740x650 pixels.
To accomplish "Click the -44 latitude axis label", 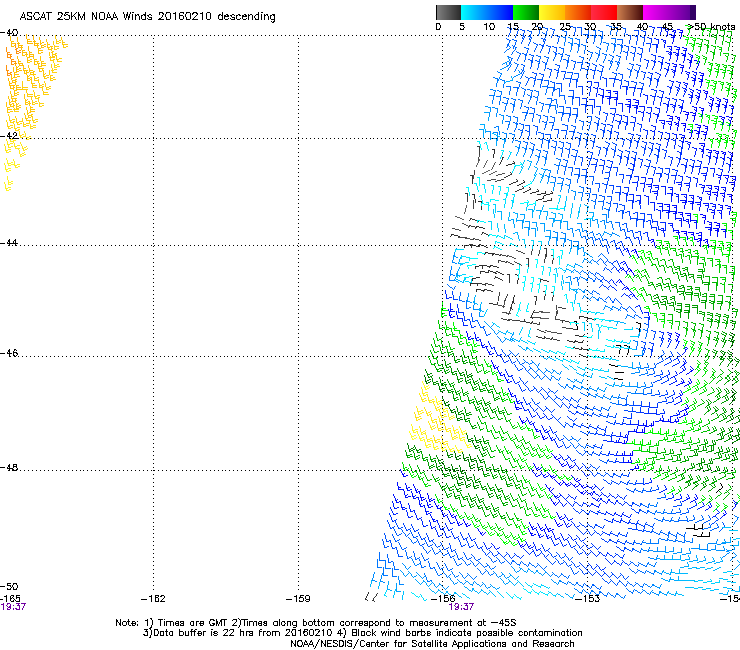I will (9, 243).
